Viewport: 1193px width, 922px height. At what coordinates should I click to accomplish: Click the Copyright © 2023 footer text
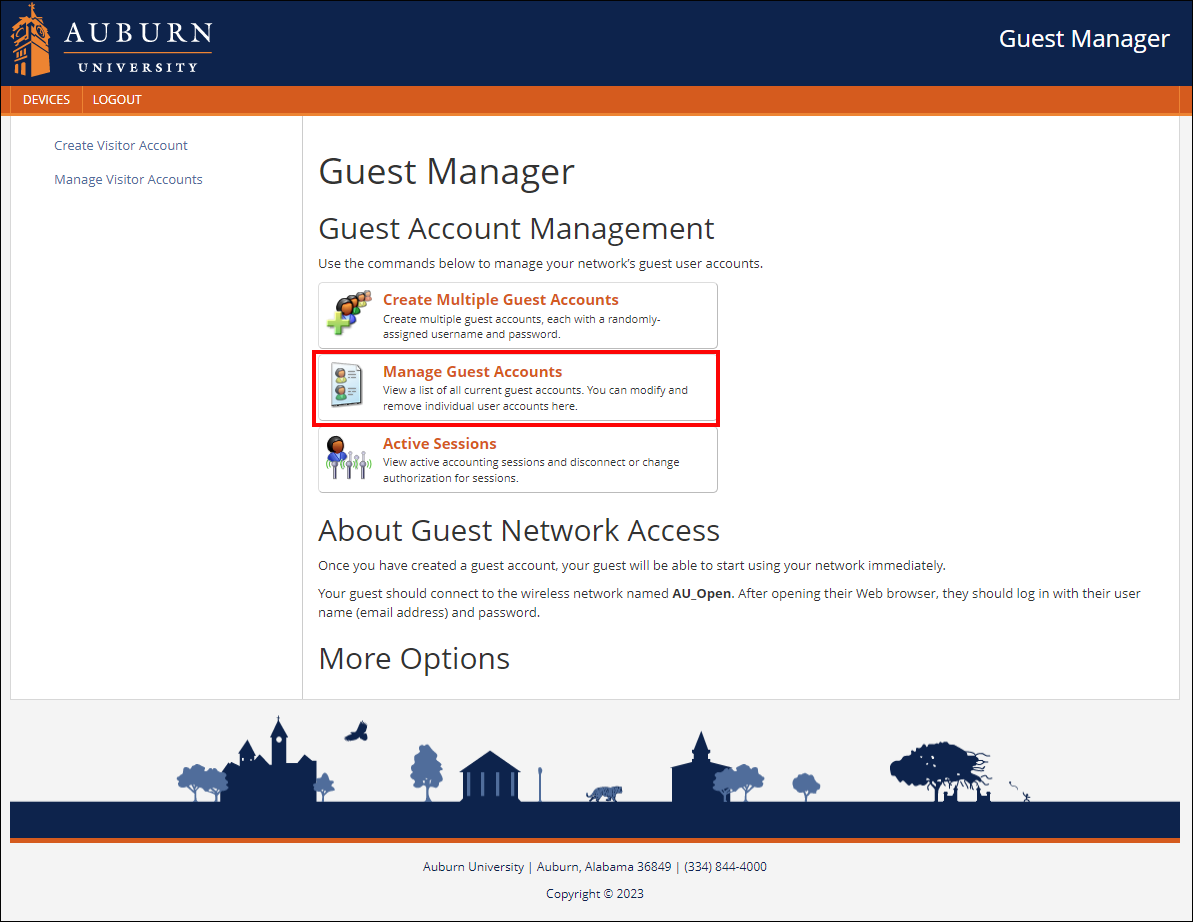click(595, 894)
